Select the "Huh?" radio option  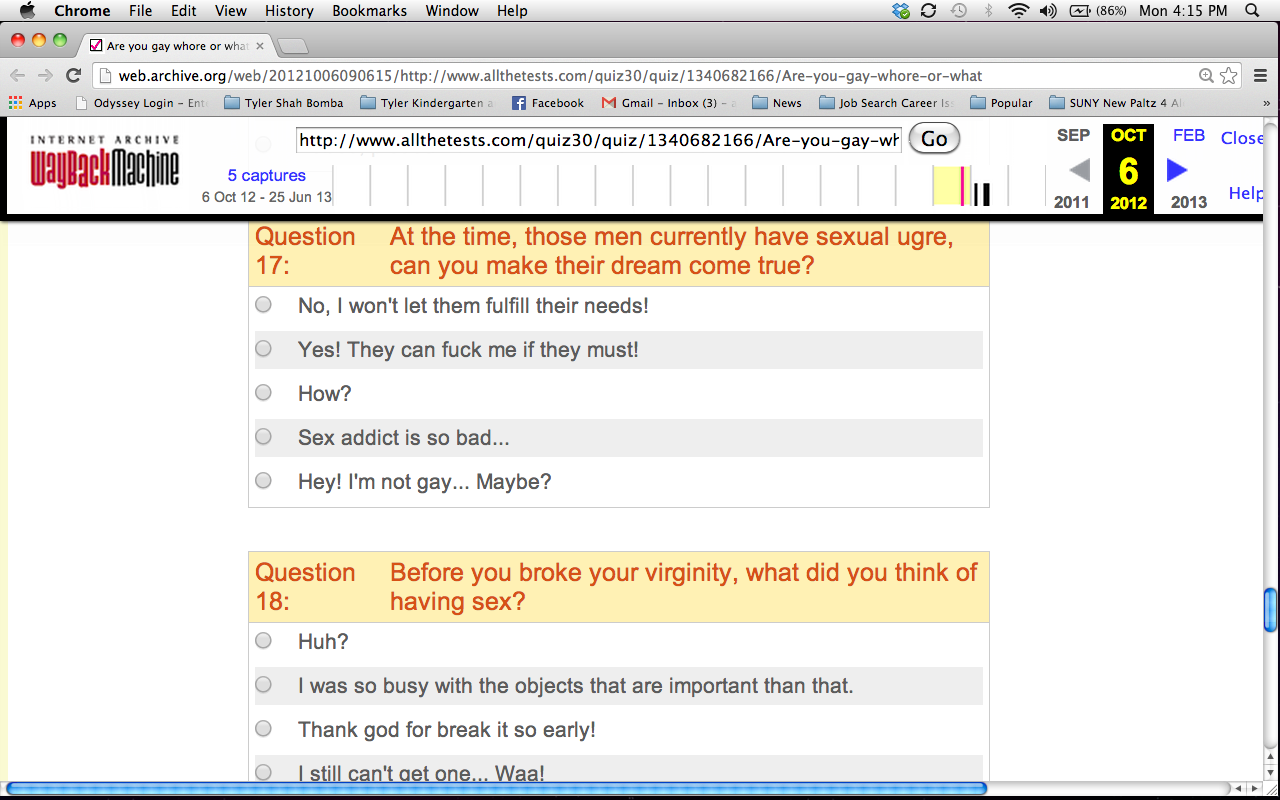tap(263, 641)
